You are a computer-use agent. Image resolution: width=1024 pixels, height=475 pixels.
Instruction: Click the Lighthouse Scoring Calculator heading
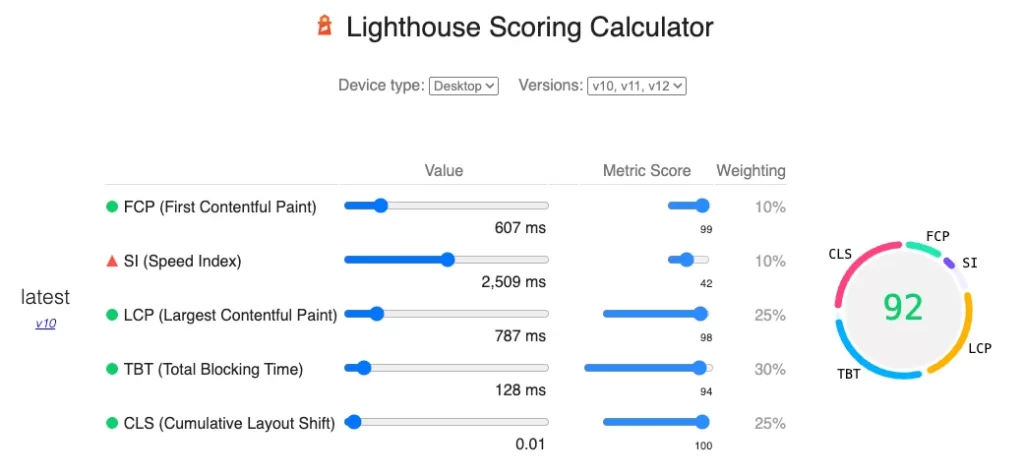(x=530, y=27)
